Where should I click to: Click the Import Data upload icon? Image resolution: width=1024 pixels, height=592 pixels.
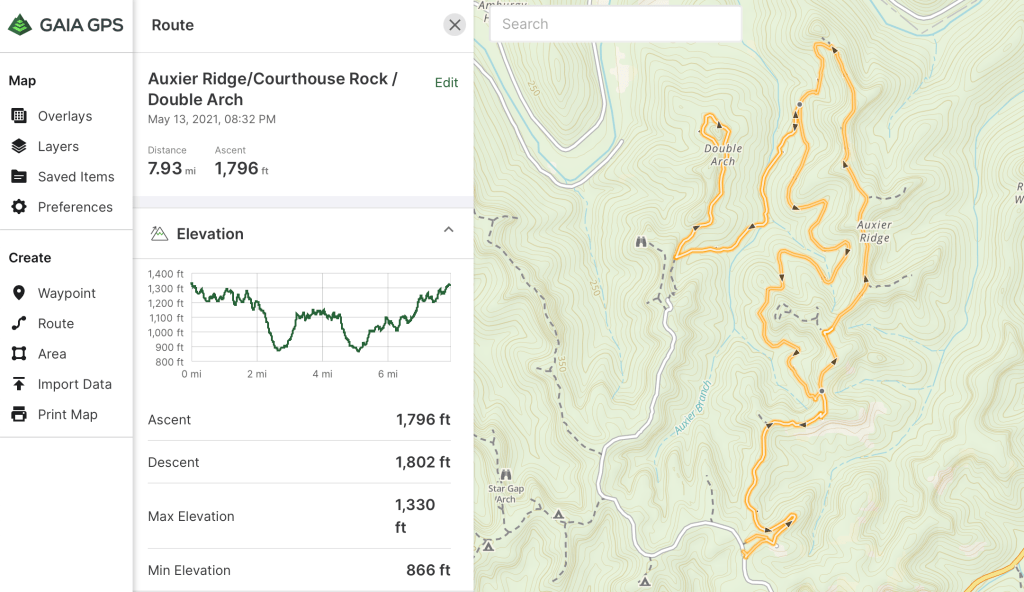click(x=19, y=384)
